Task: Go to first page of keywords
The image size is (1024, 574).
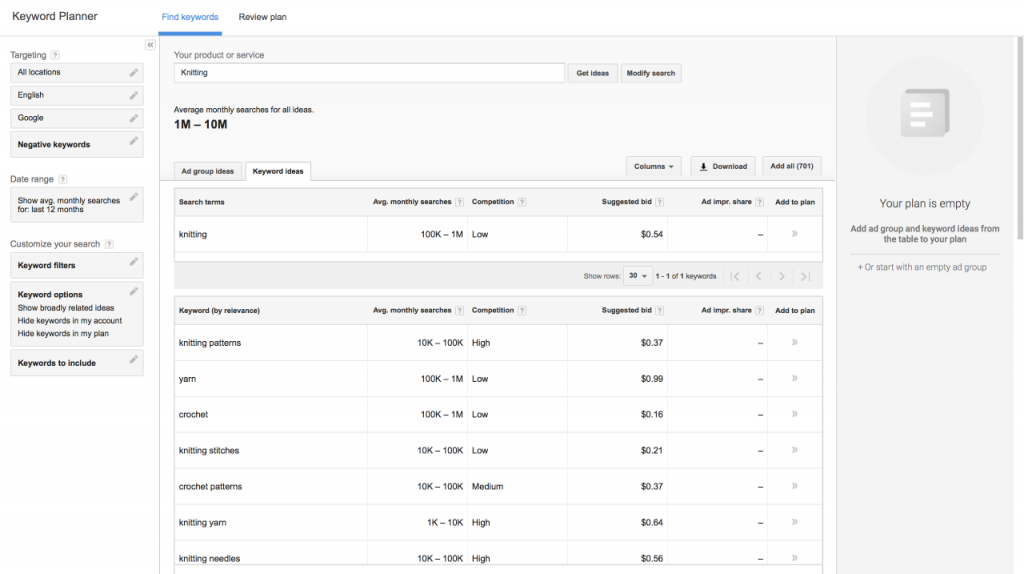Action: [x=735, y=276]
